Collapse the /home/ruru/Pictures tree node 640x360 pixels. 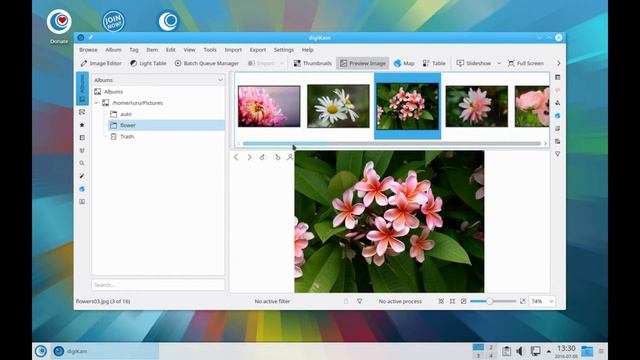97,103
